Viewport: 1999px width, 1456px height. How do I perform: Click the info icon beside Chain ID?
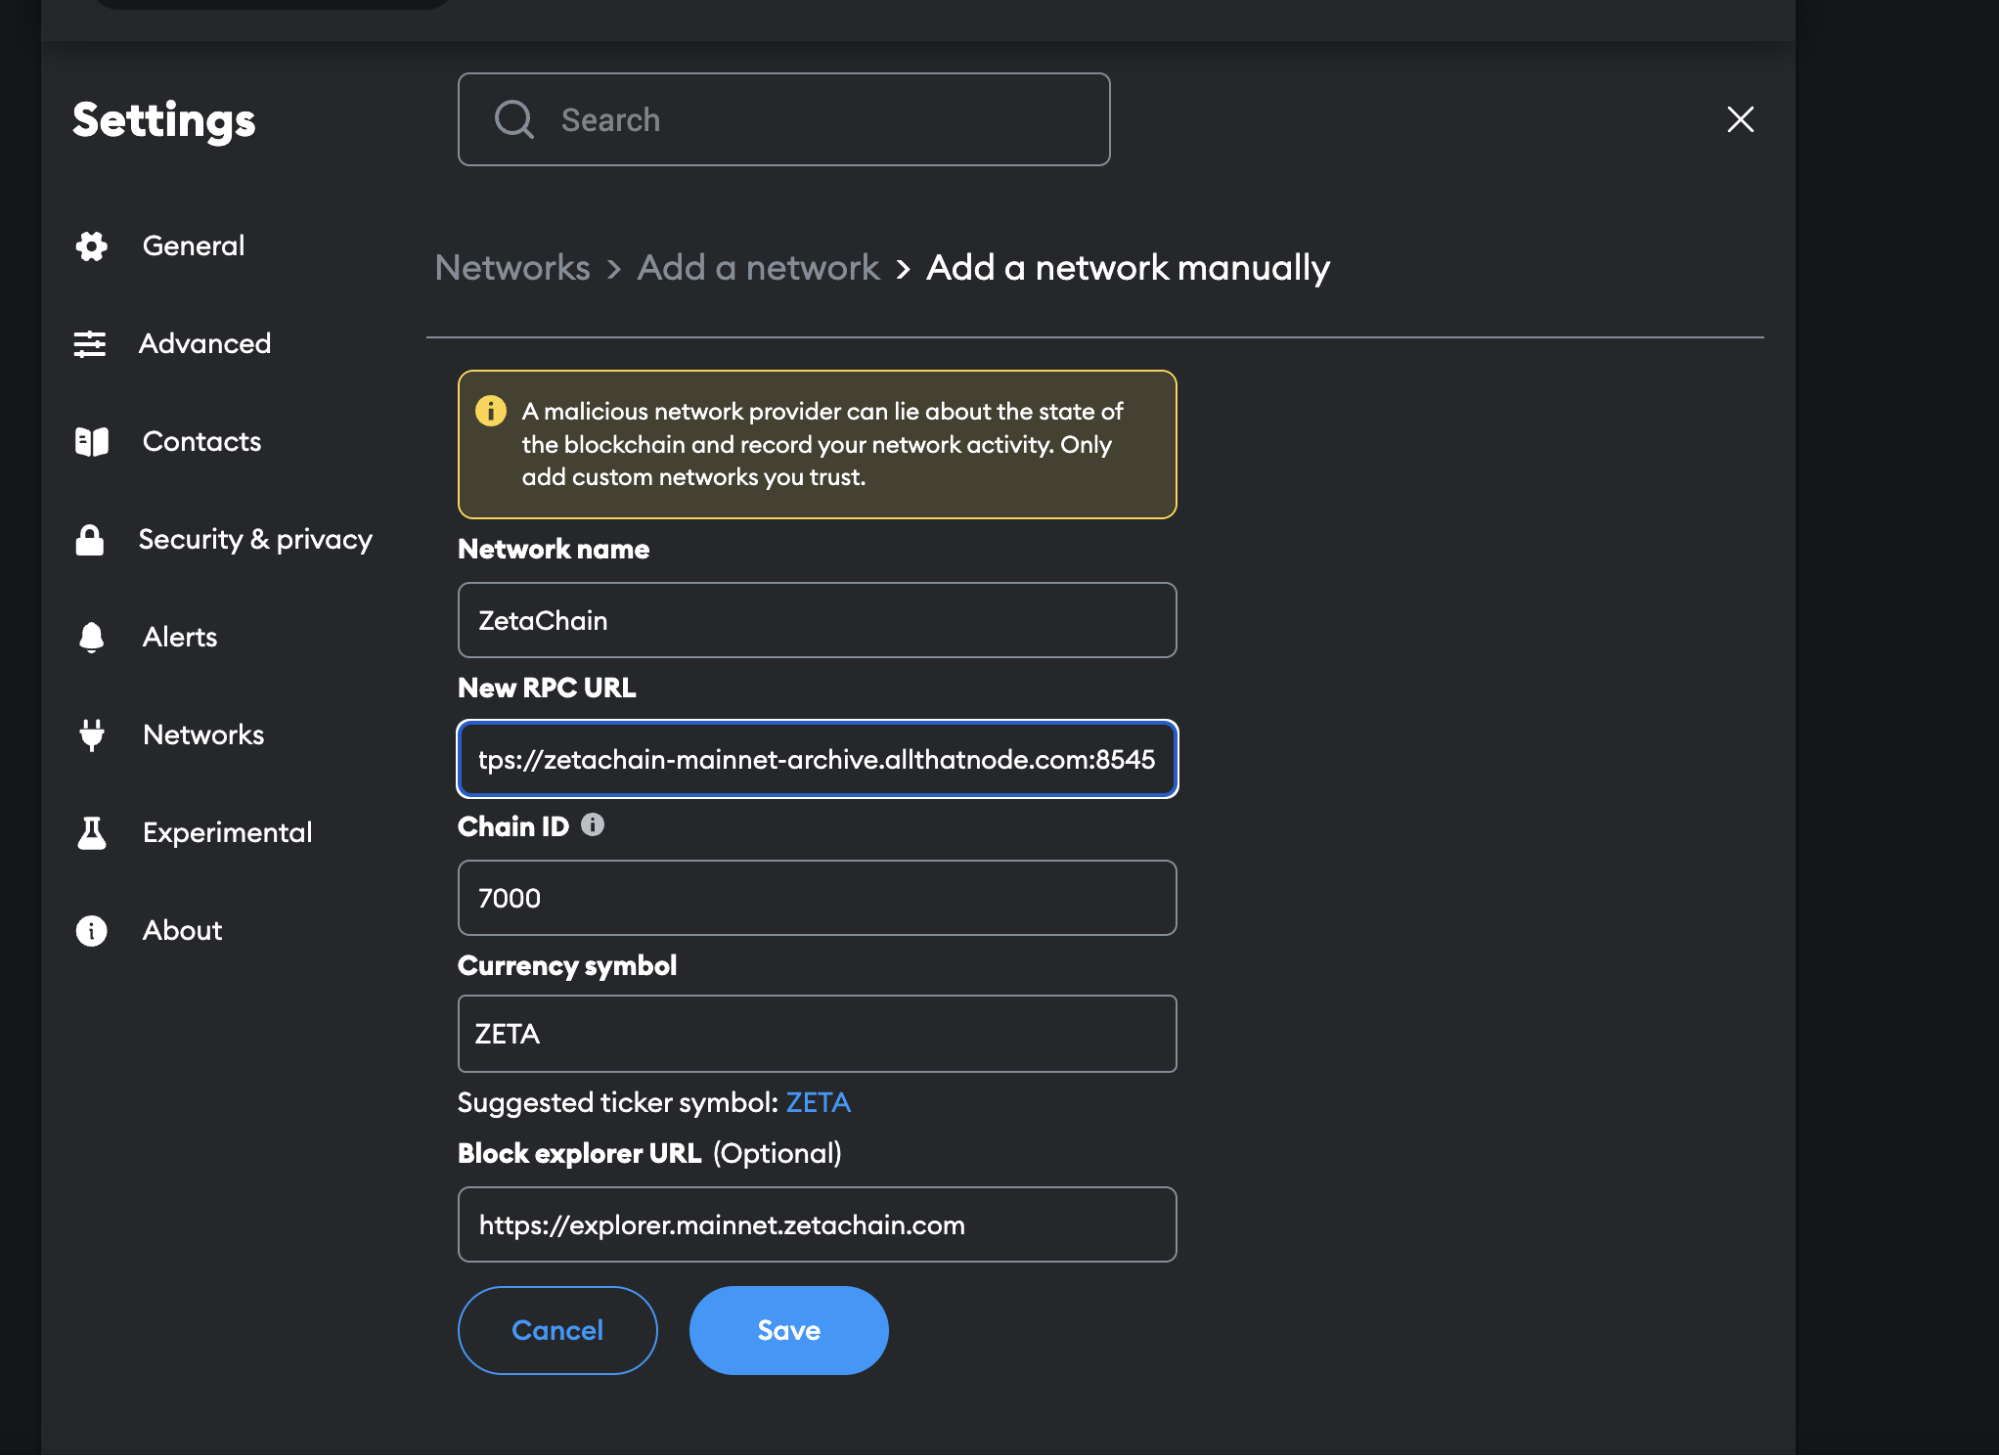click(x=593, y=825)
